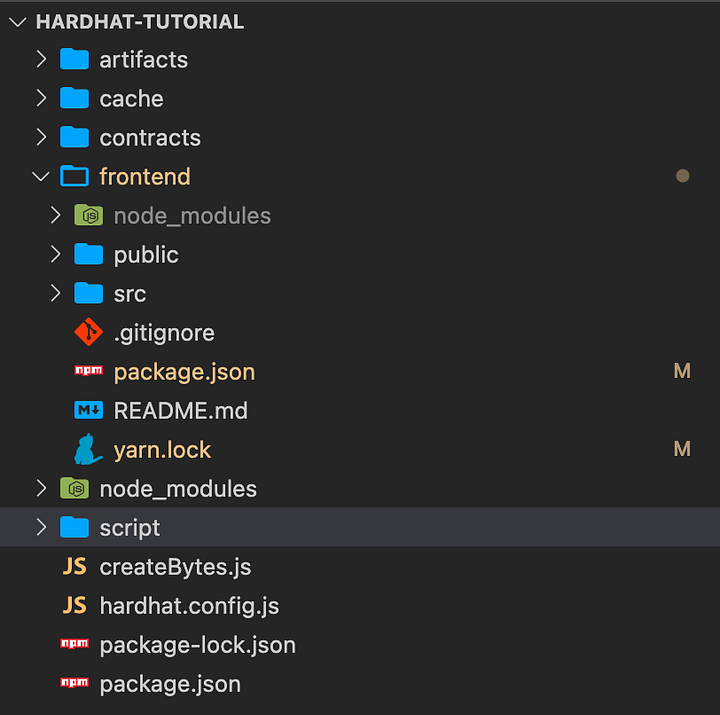Expand the artifacts folder chevron
Viewport: 720px width, 715px height.
pos(41,60)
